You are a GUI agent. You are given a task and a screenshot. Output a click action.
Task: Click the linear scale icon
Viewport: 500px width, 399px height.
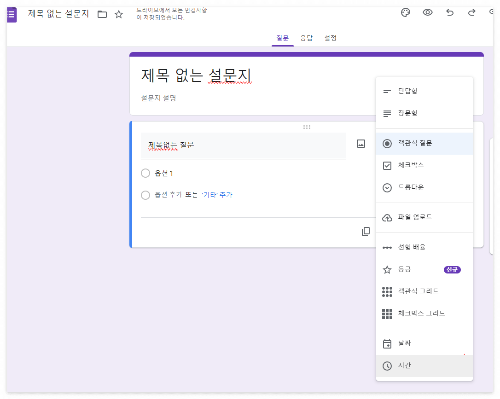[x=387, y=248]
